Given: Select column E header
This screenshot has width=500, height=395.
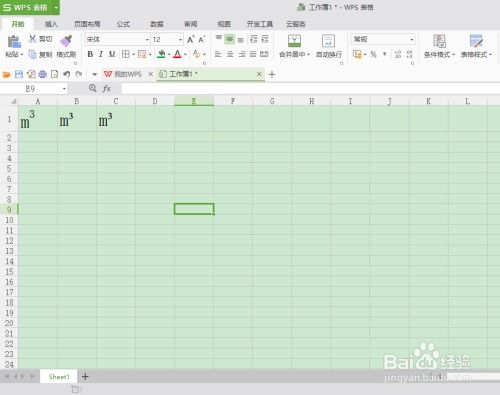Looking at the screenshot, I should 194,101.
